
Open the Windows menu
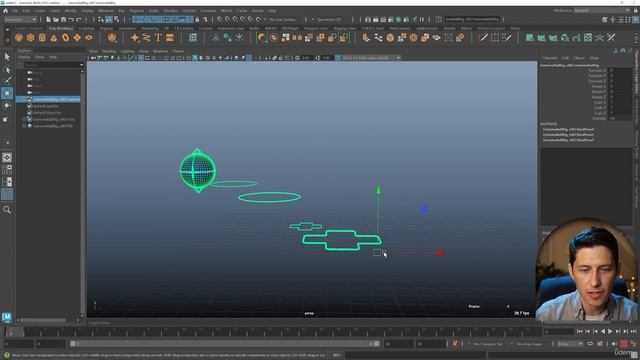coord(106,11)
